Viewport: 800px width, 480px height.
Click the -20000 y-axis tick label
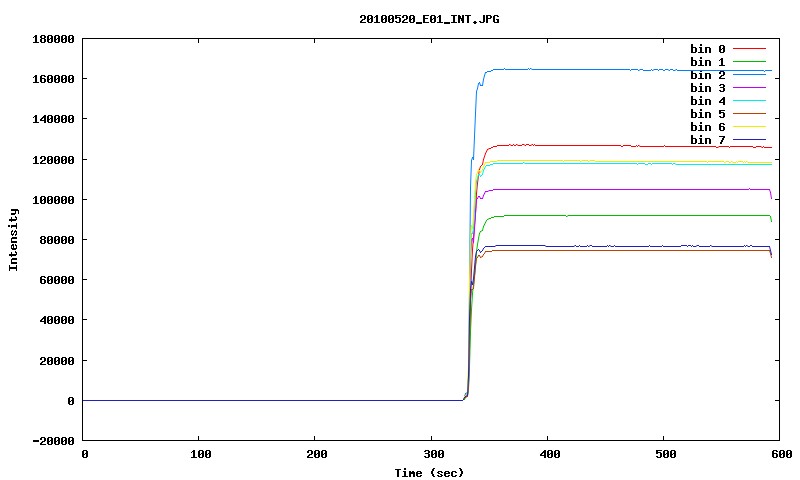(54, 441)
